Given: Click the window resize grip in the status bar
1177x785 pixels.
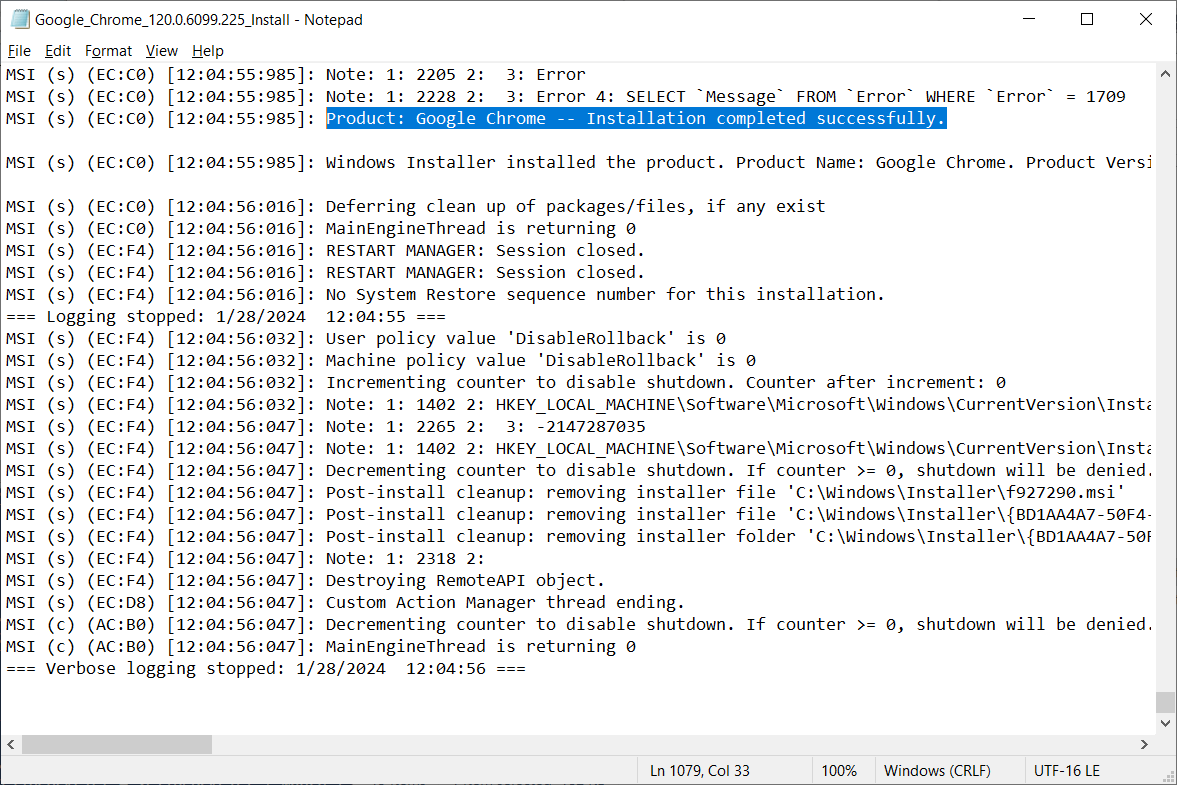Looking at the screenshot, I should click(x=1168, y=776).
